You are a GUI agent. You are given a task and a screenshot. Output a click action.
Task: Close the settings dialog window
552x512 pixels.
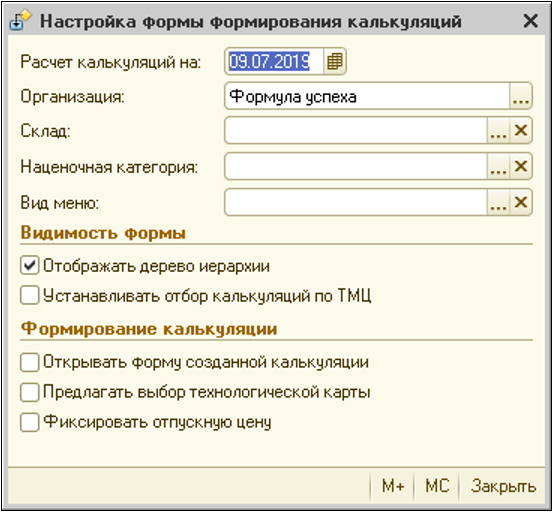pyautogui.click(x=530, y=21)
